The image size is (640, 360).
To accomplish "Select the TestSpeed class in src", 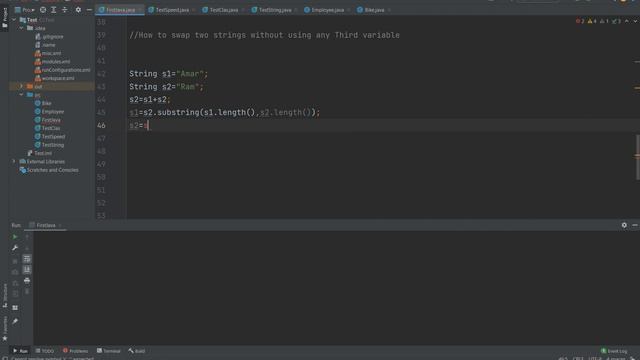I will pos(50,137).
